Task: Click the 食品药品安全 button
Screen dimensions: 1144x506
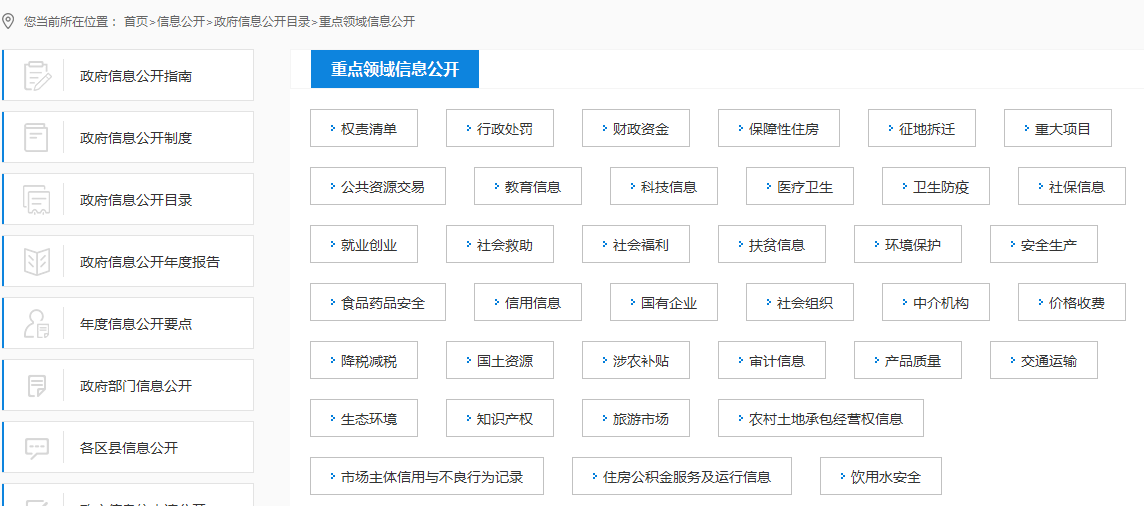Action: [378, 303]
